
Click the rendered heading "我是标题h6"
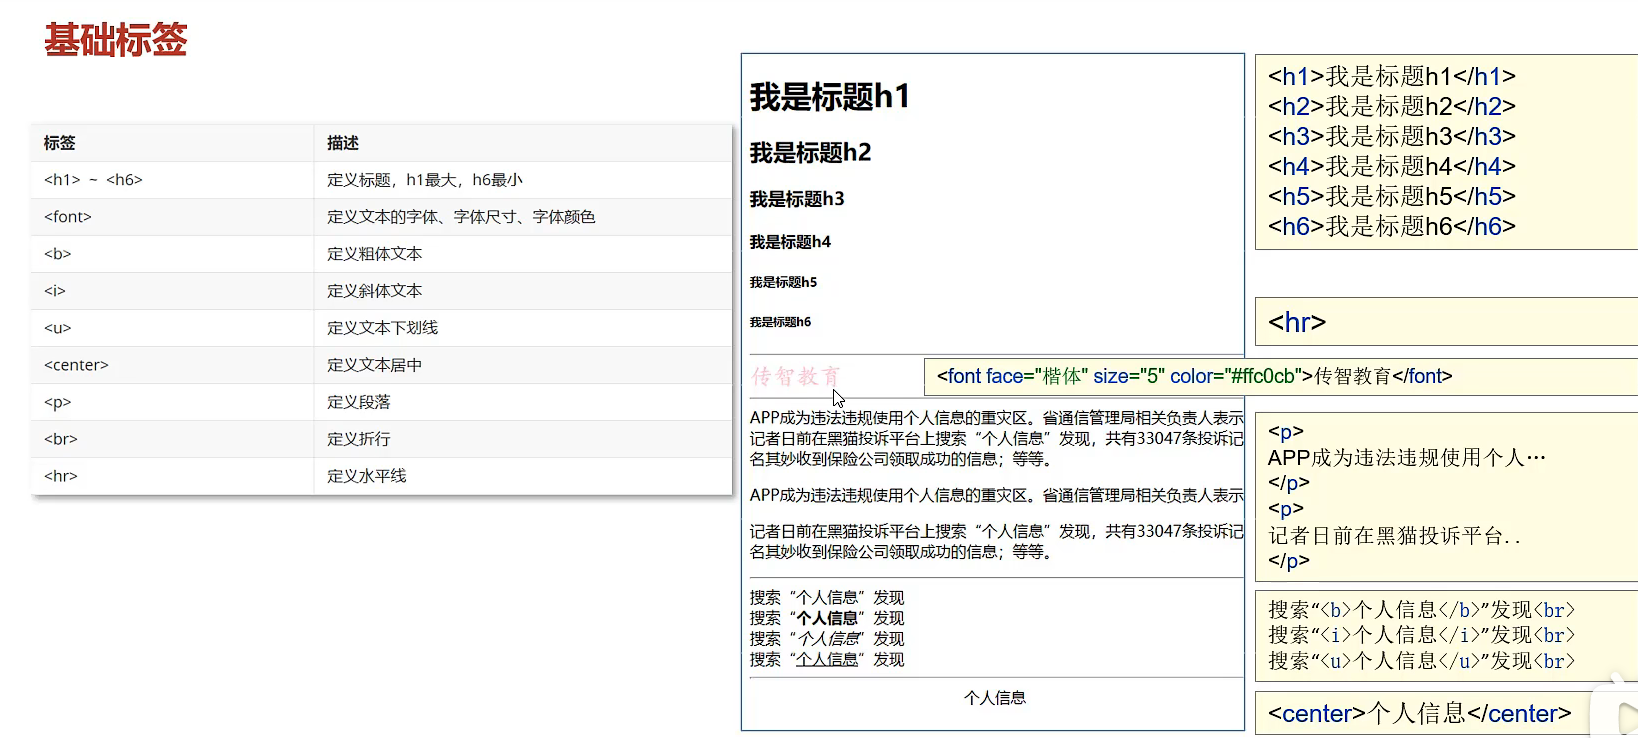pyautogui.click(x=780, y=322)
